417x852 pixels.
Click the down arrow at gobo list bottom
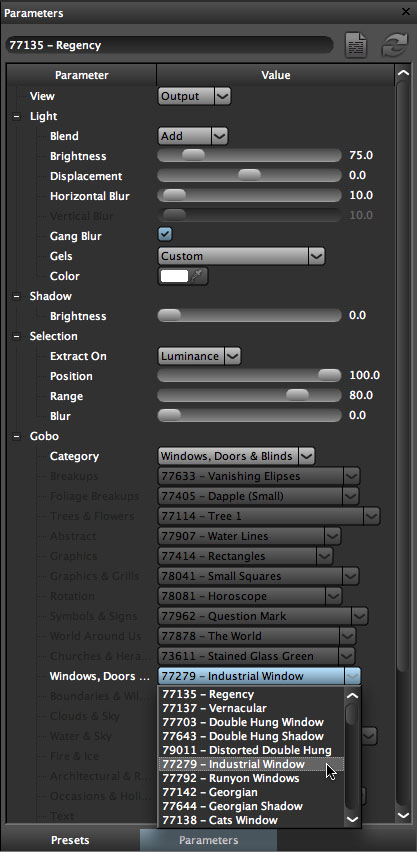pos(352,819)
